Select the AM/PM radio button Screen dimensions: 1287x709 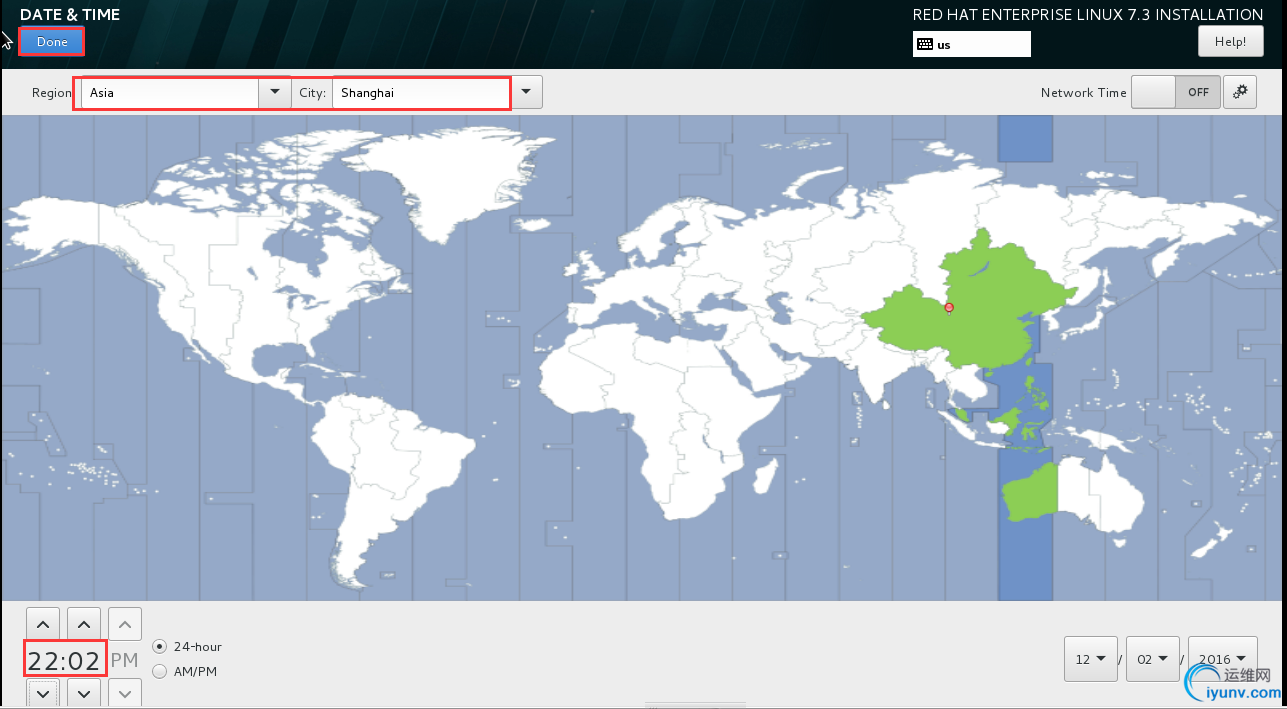[x=159, y=671]
